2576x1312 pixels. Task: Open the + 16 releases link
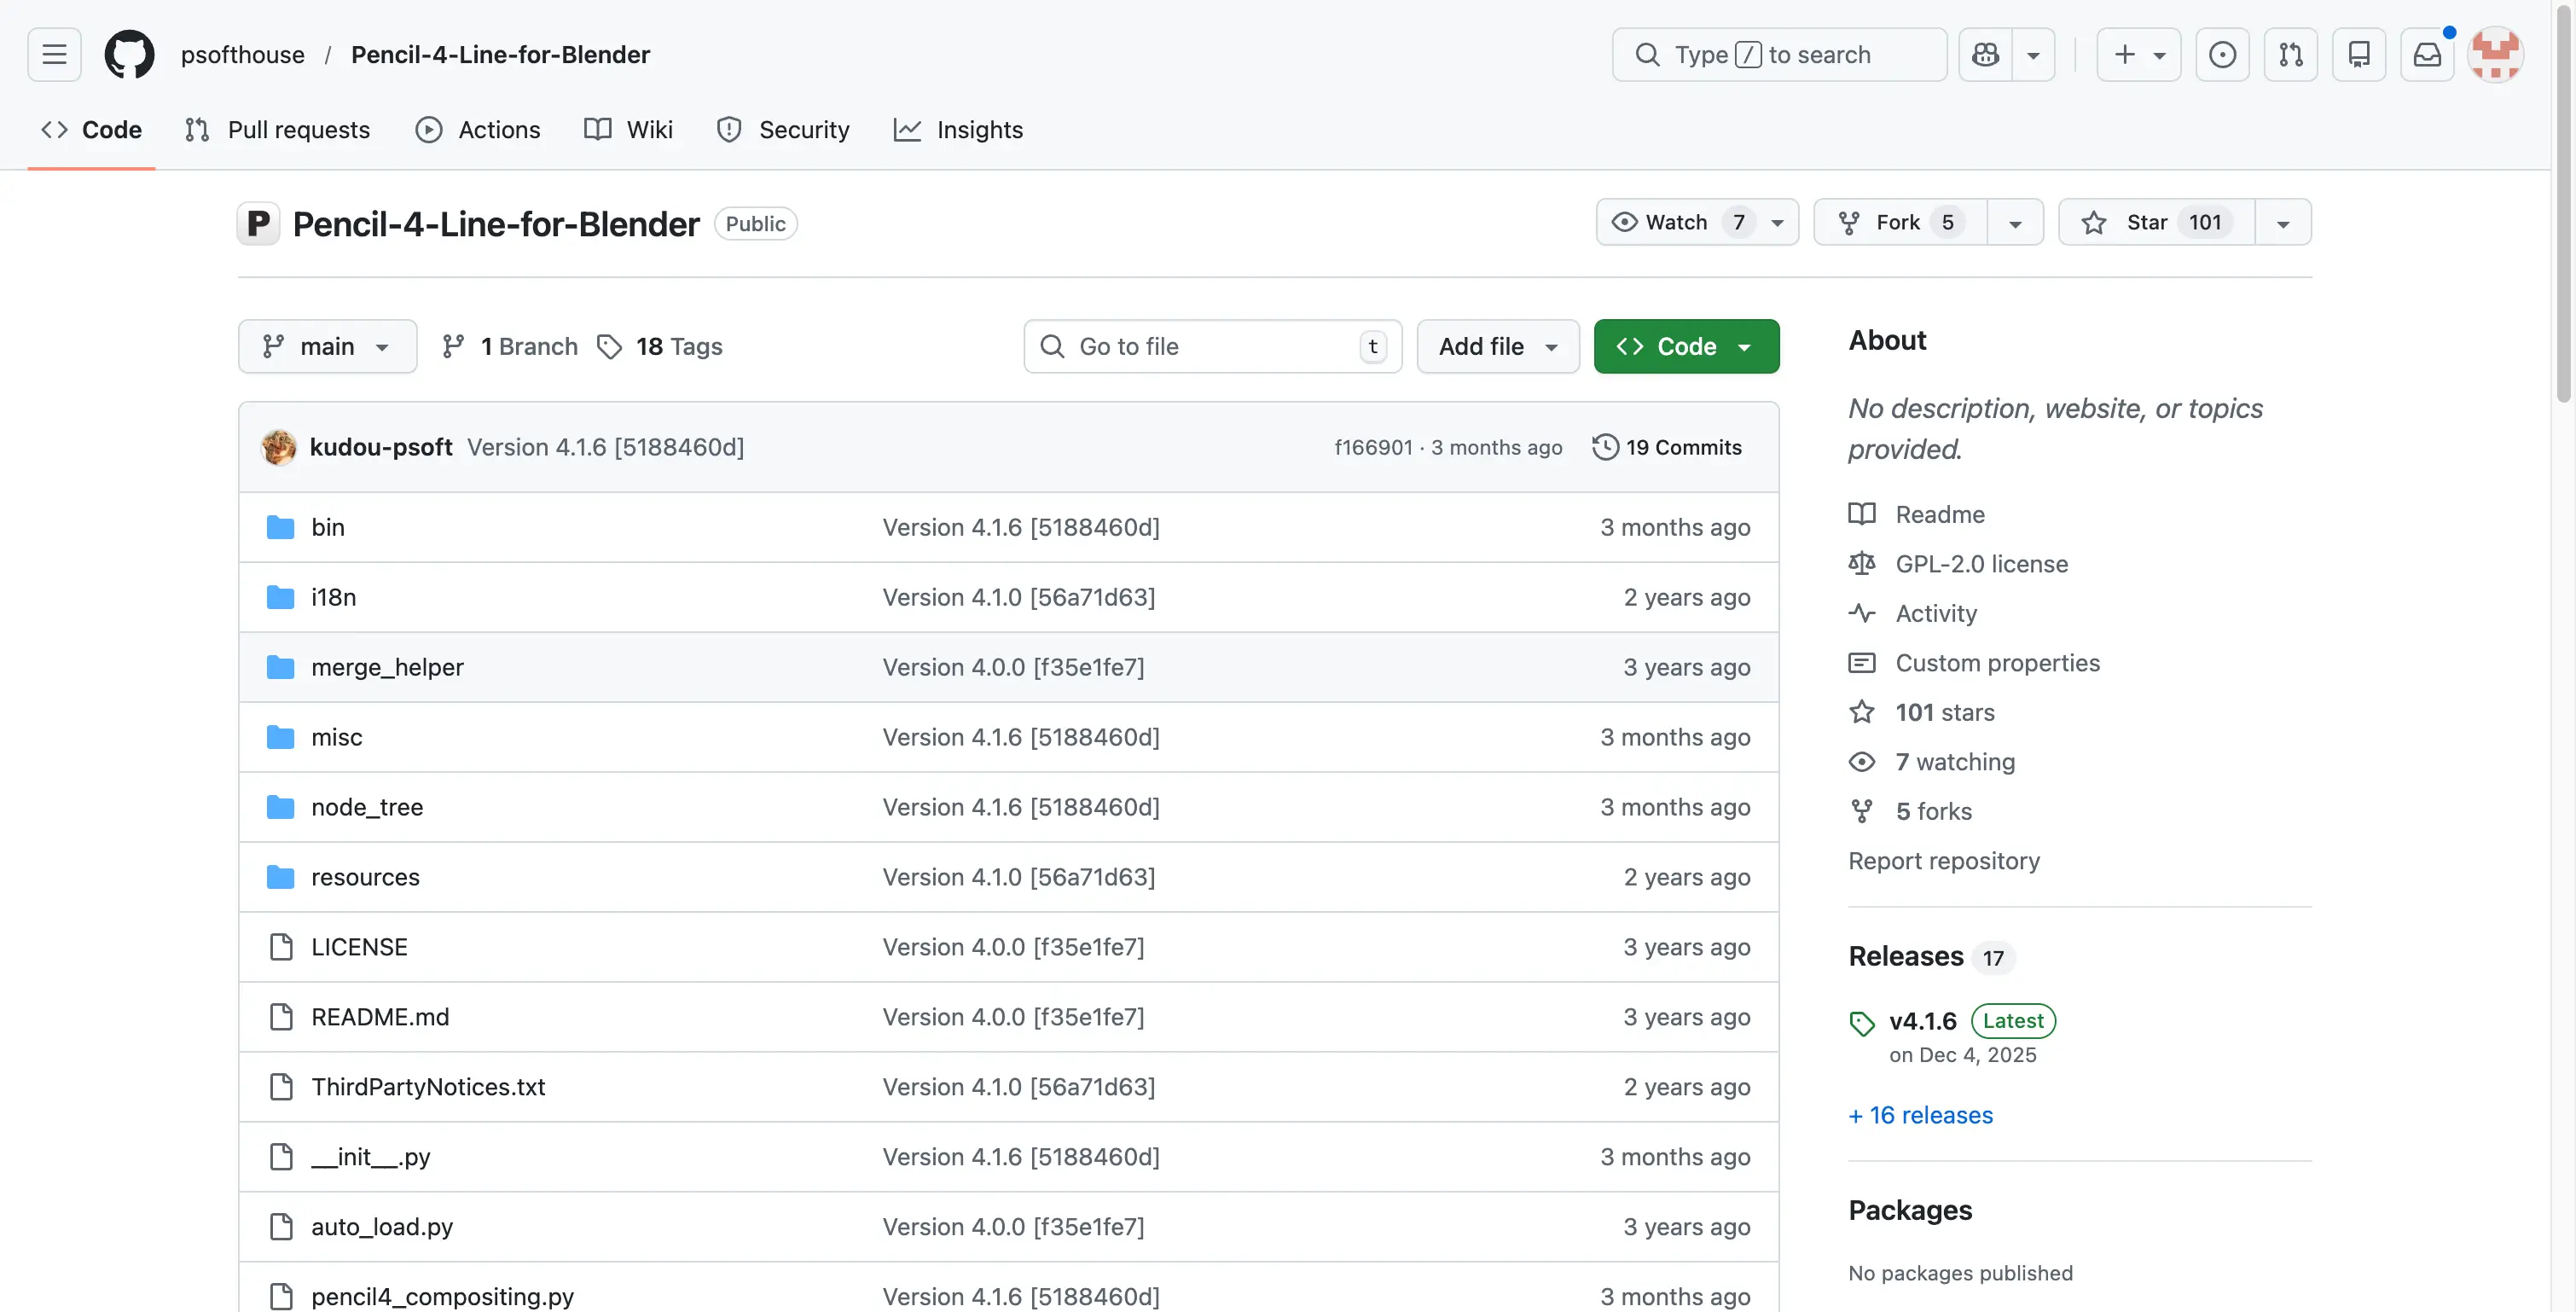(x=1920, y=1115)
